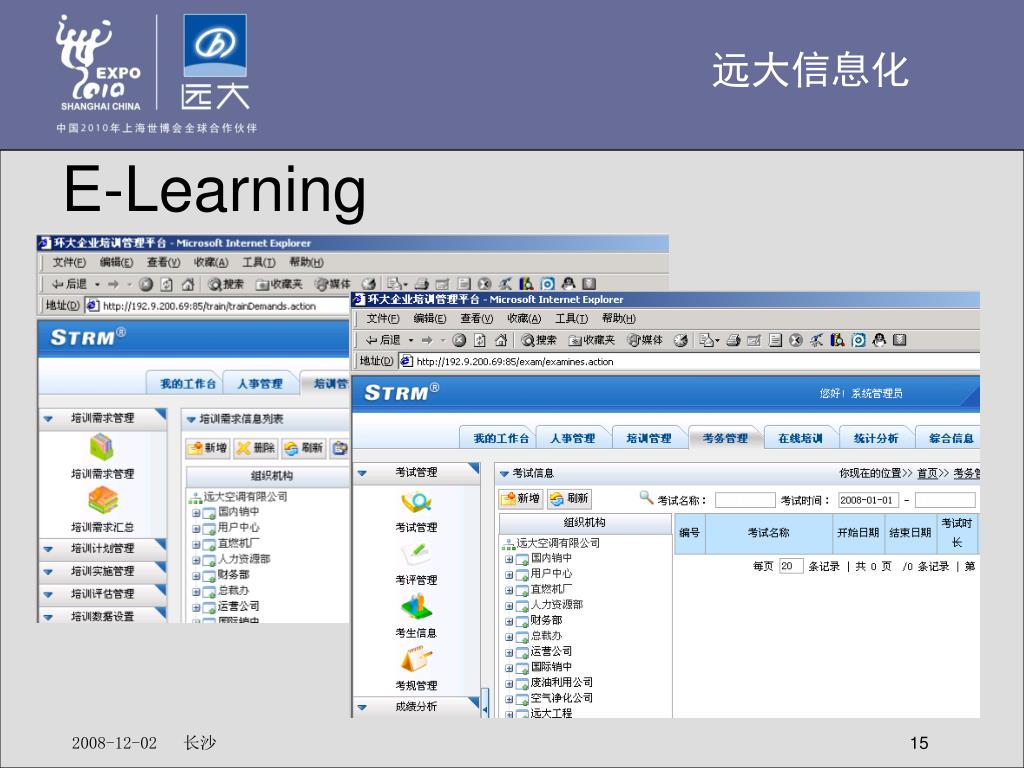Click 删除 button in back training window

[x=256, y=448]
